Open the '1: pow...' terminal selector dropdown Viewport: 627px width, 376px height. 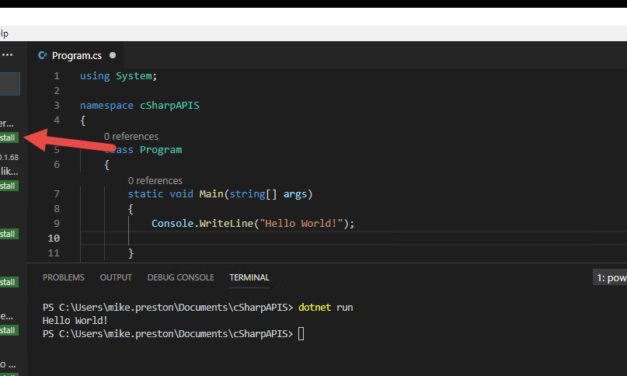610,278
